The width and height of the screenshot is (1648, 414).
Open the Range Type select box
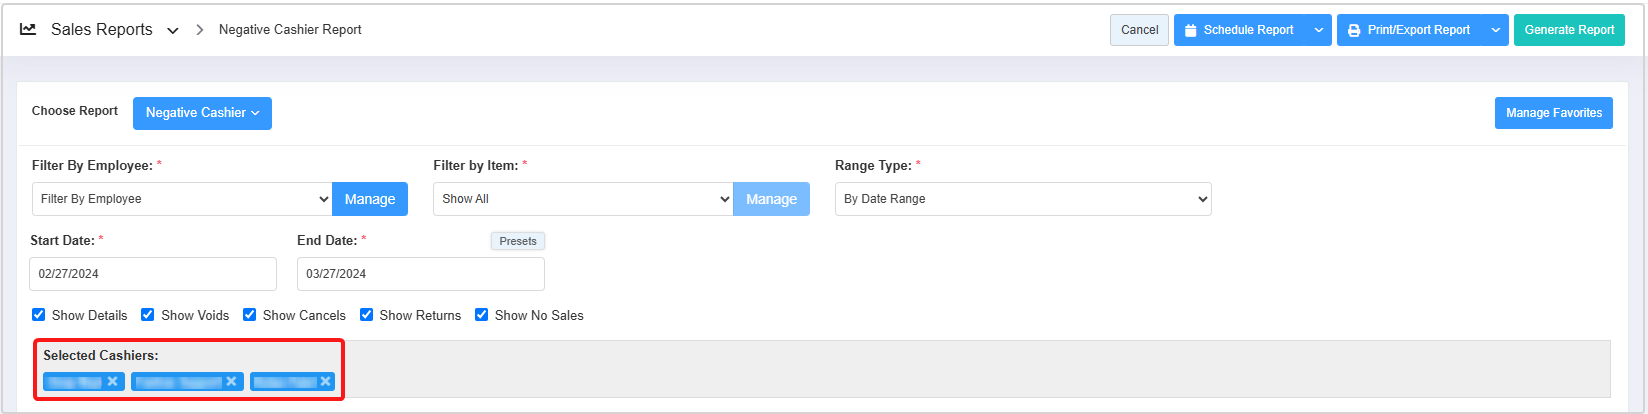[x=1022, y=199]
